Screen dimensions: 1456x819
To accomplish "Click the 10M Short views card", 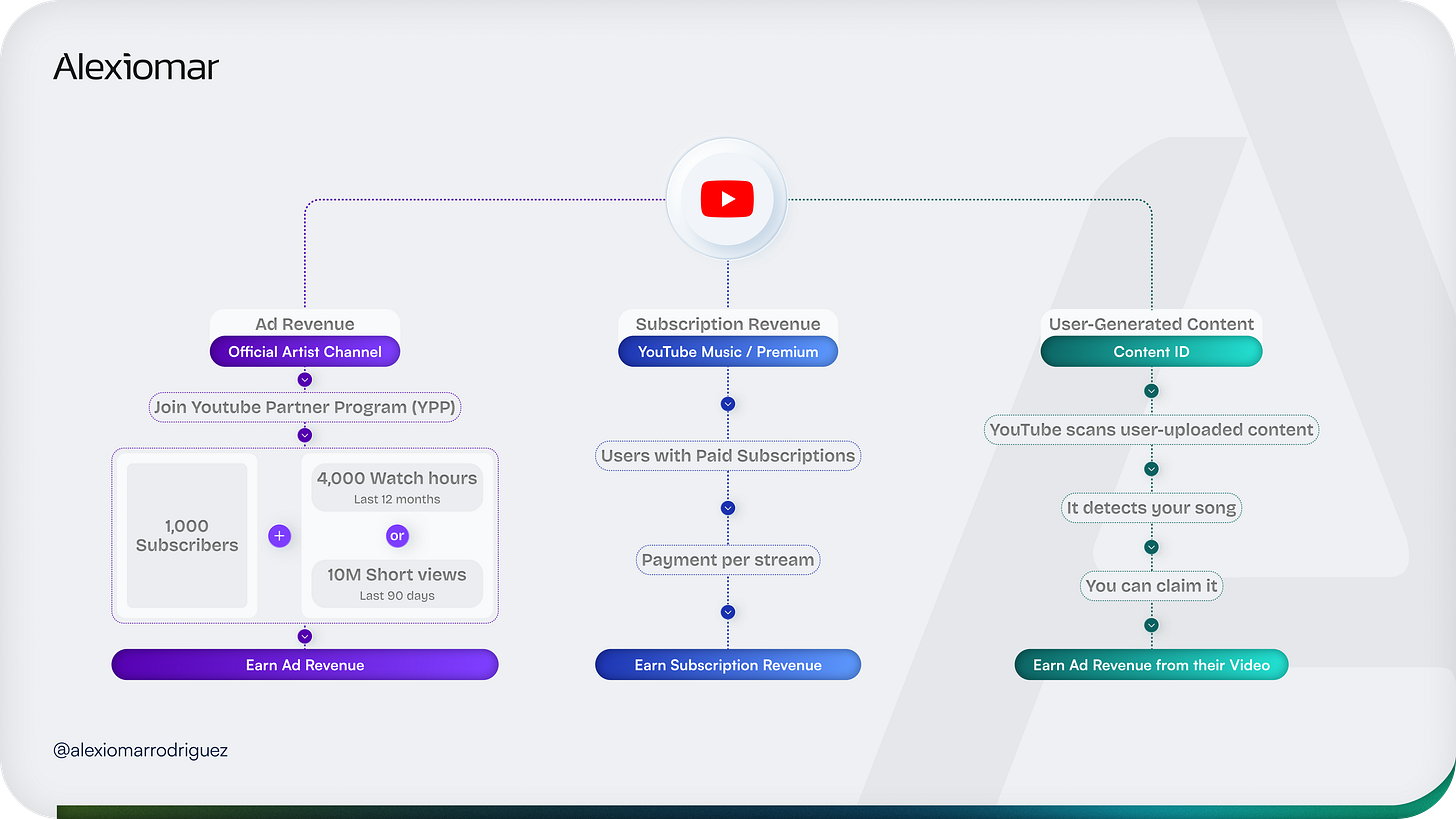I will coord(397,583).
